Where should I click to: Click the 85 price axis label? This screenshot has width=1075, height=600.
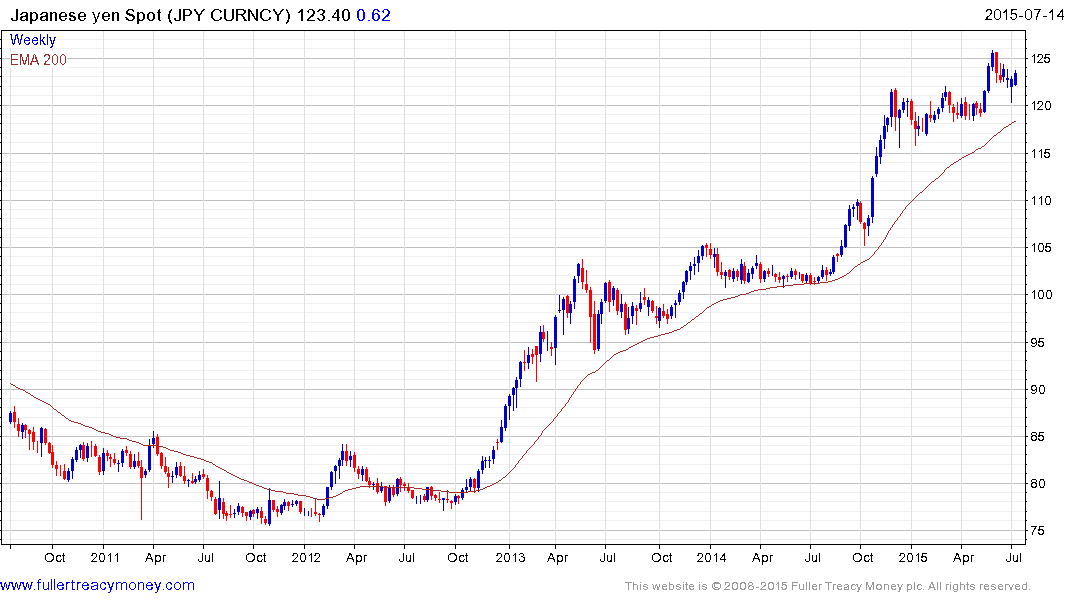(x=1039, y=437)
